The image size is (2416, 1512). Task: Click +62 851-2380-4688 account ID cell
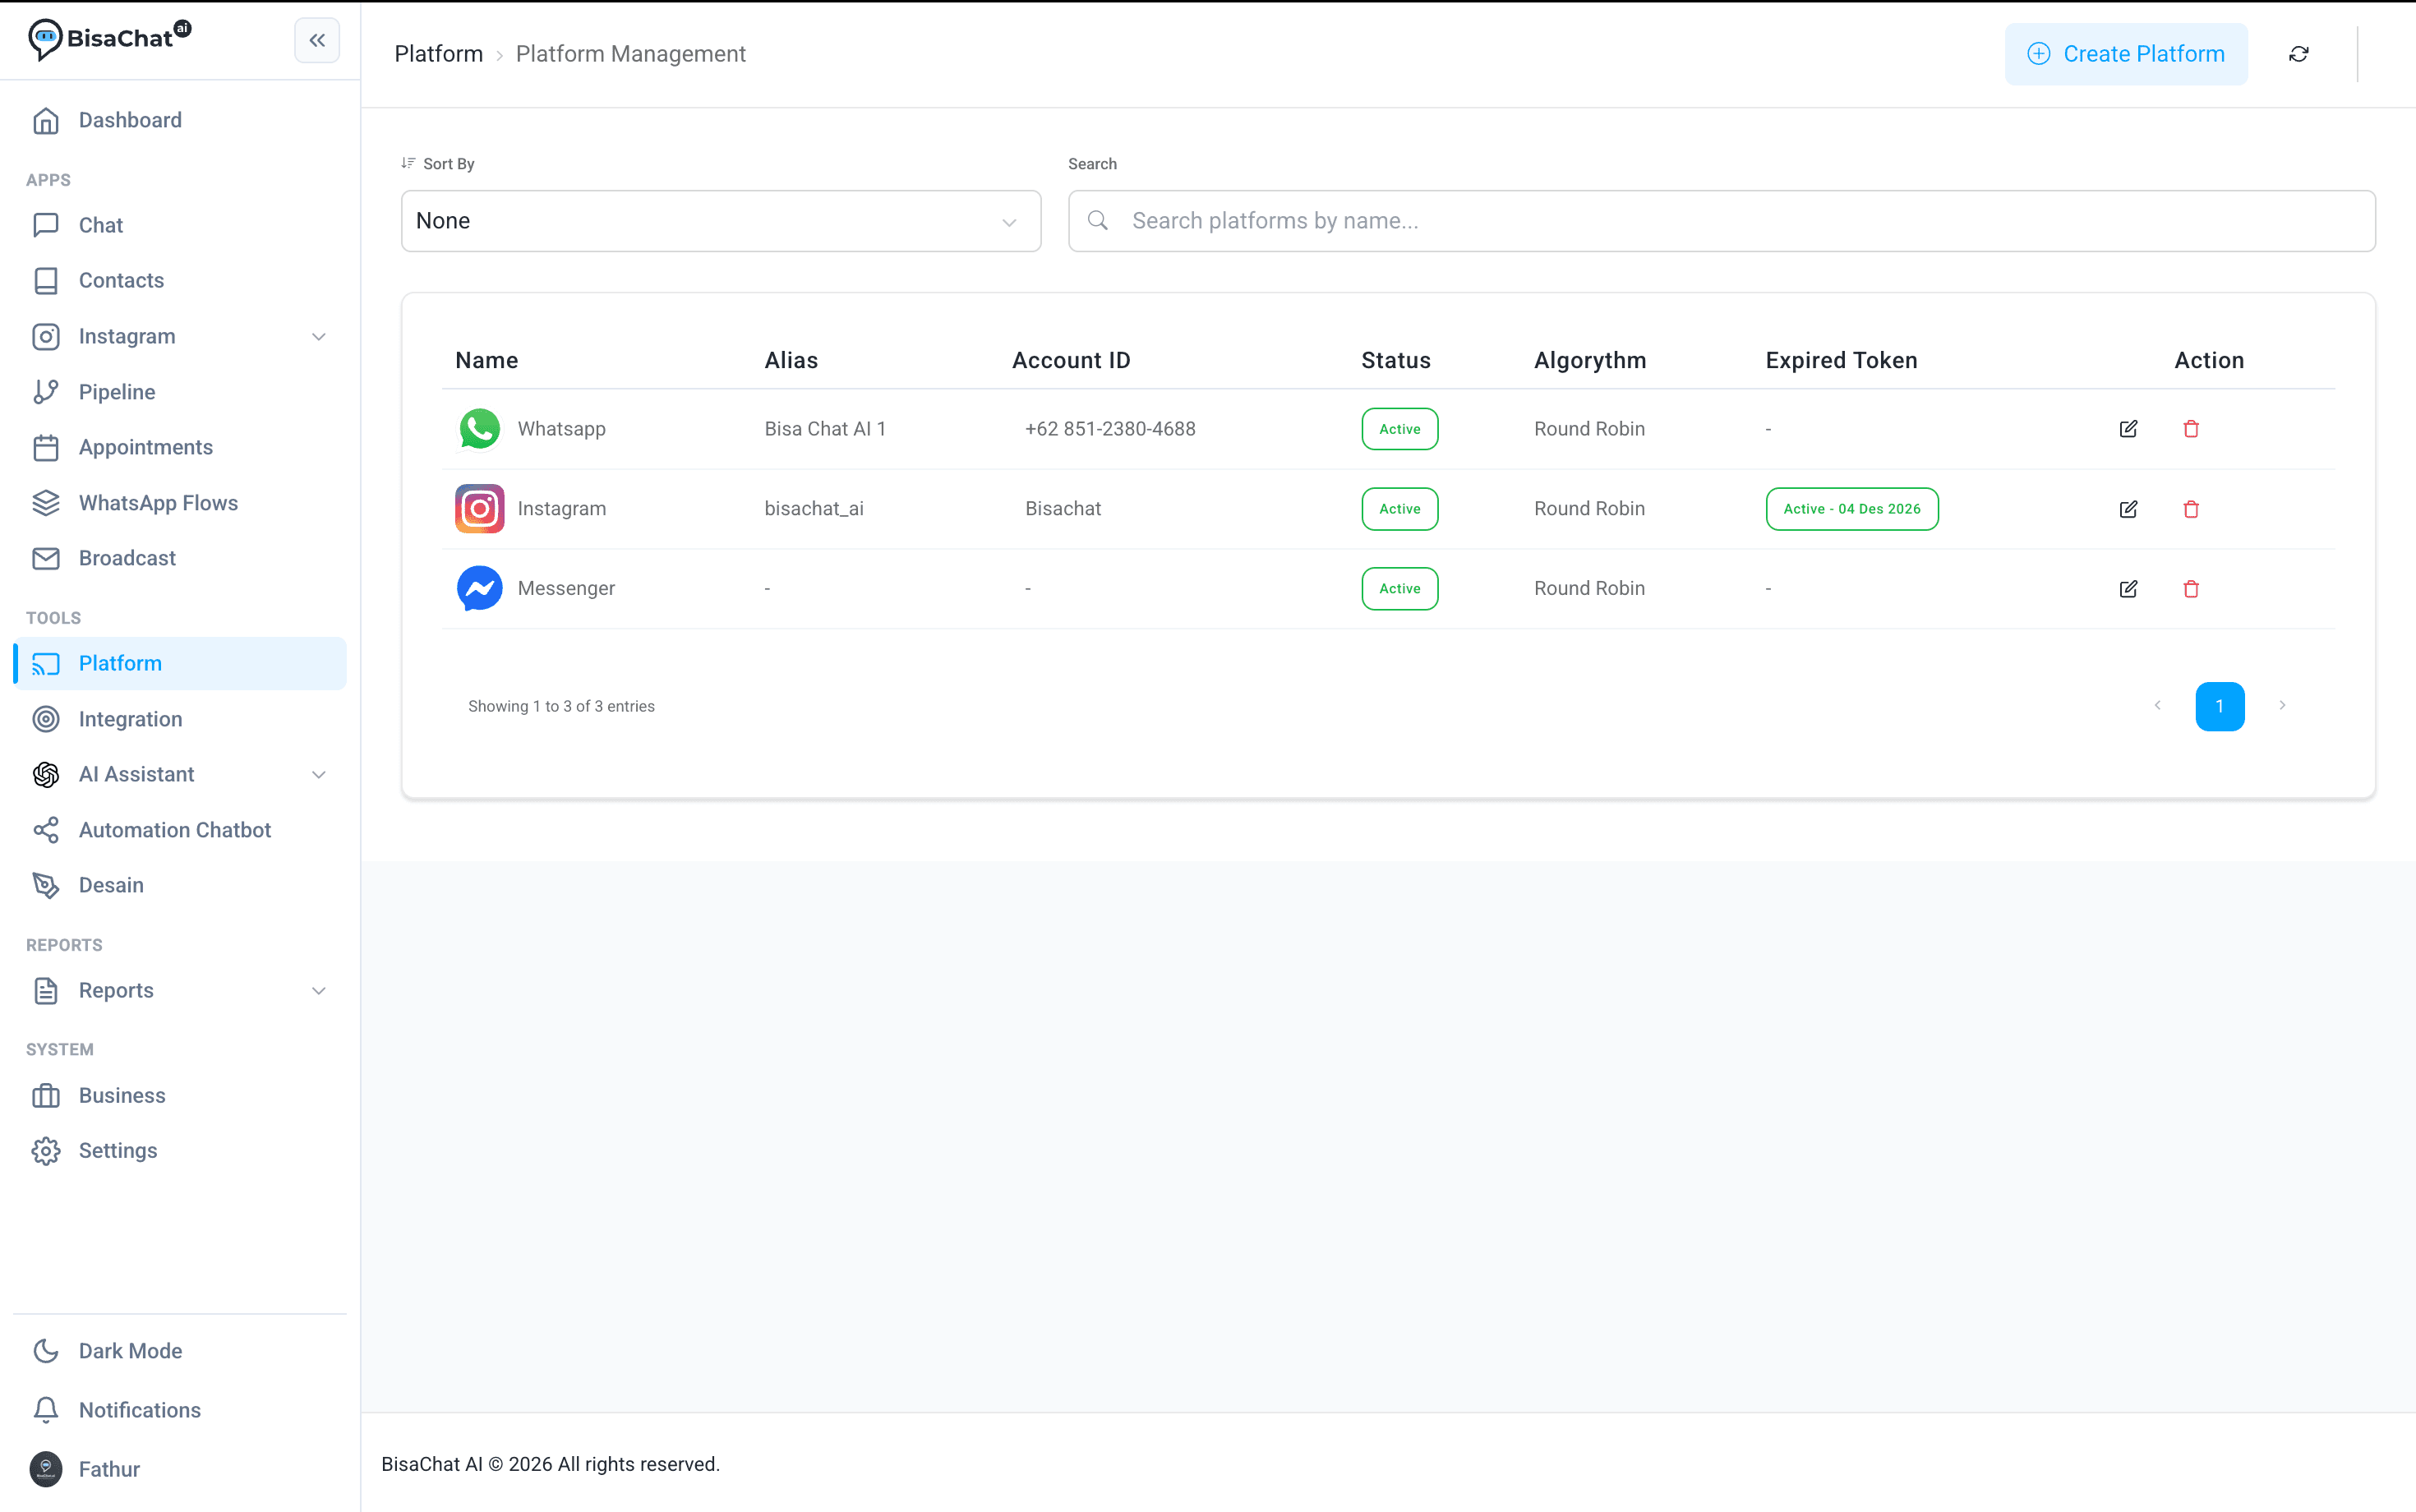[x=1110, y=429]
